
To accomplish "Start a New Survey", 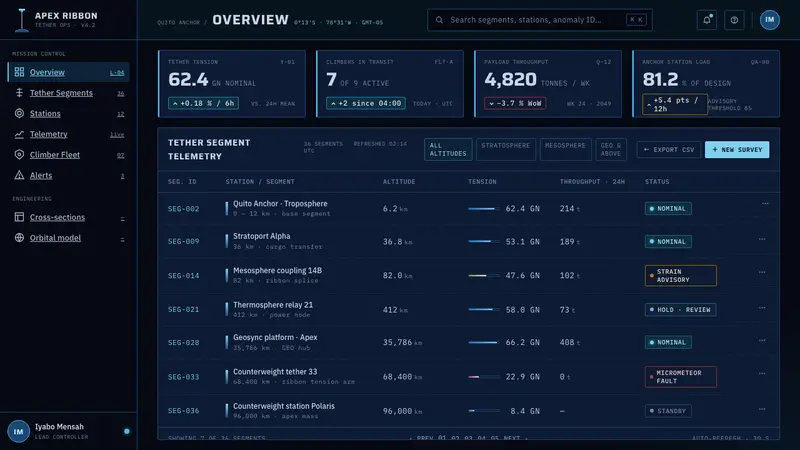I will pos(737,149).
